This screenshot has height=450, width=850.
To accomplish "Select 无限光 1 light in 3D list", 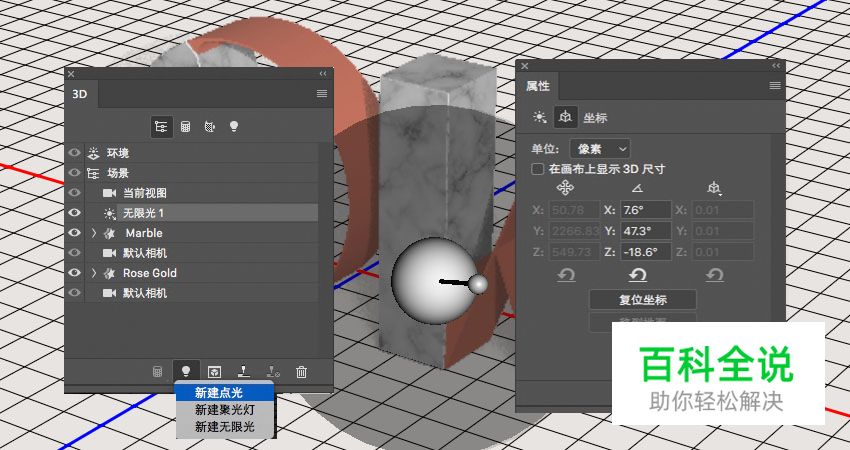I will point(143,213).
